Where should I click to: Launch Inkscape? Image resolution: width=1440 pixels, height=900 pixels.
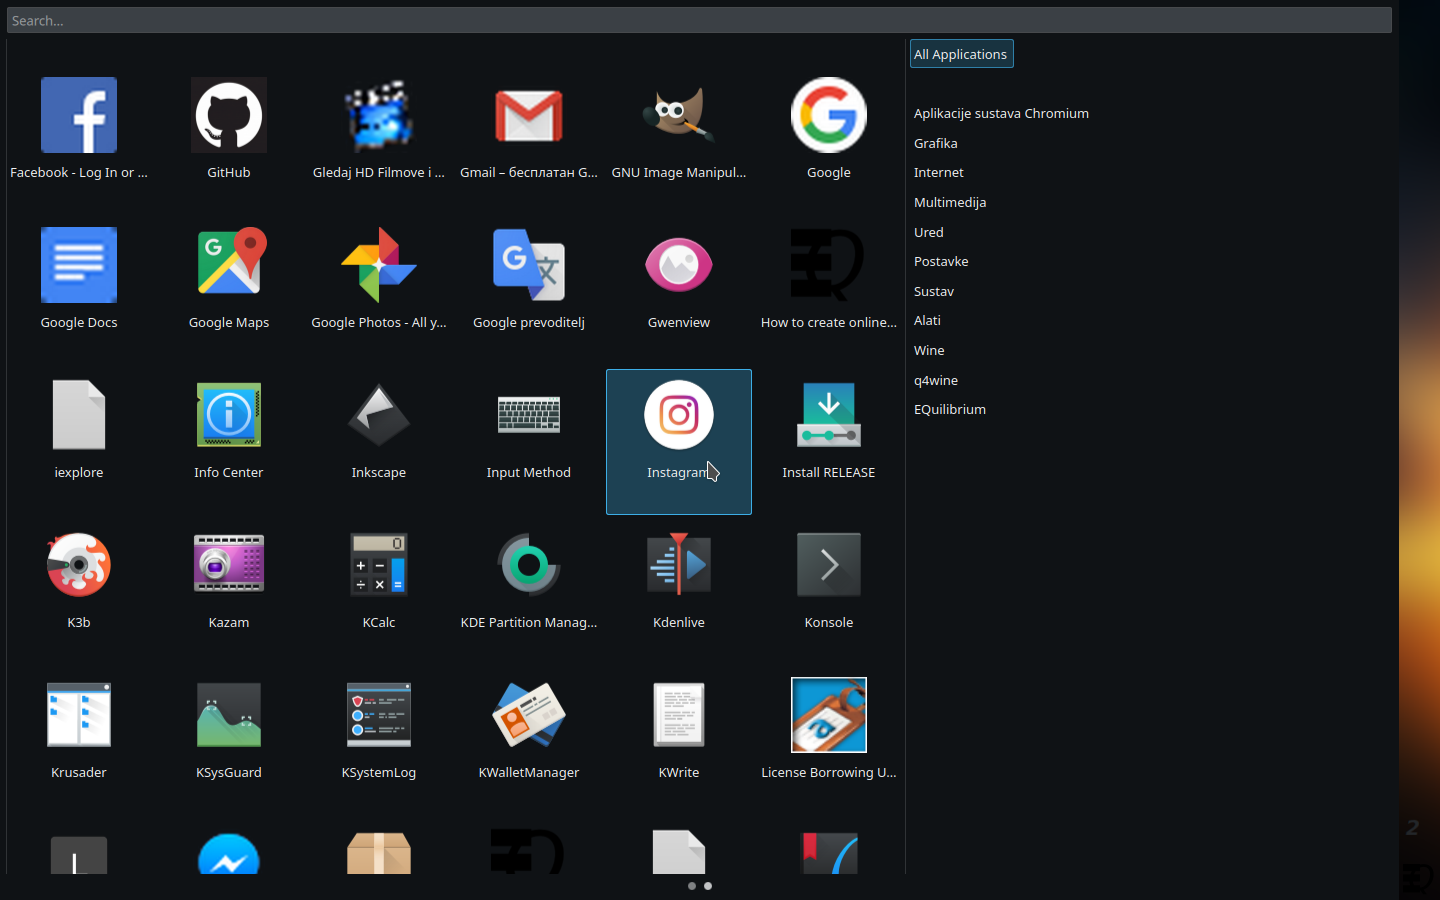click(379, 415)
